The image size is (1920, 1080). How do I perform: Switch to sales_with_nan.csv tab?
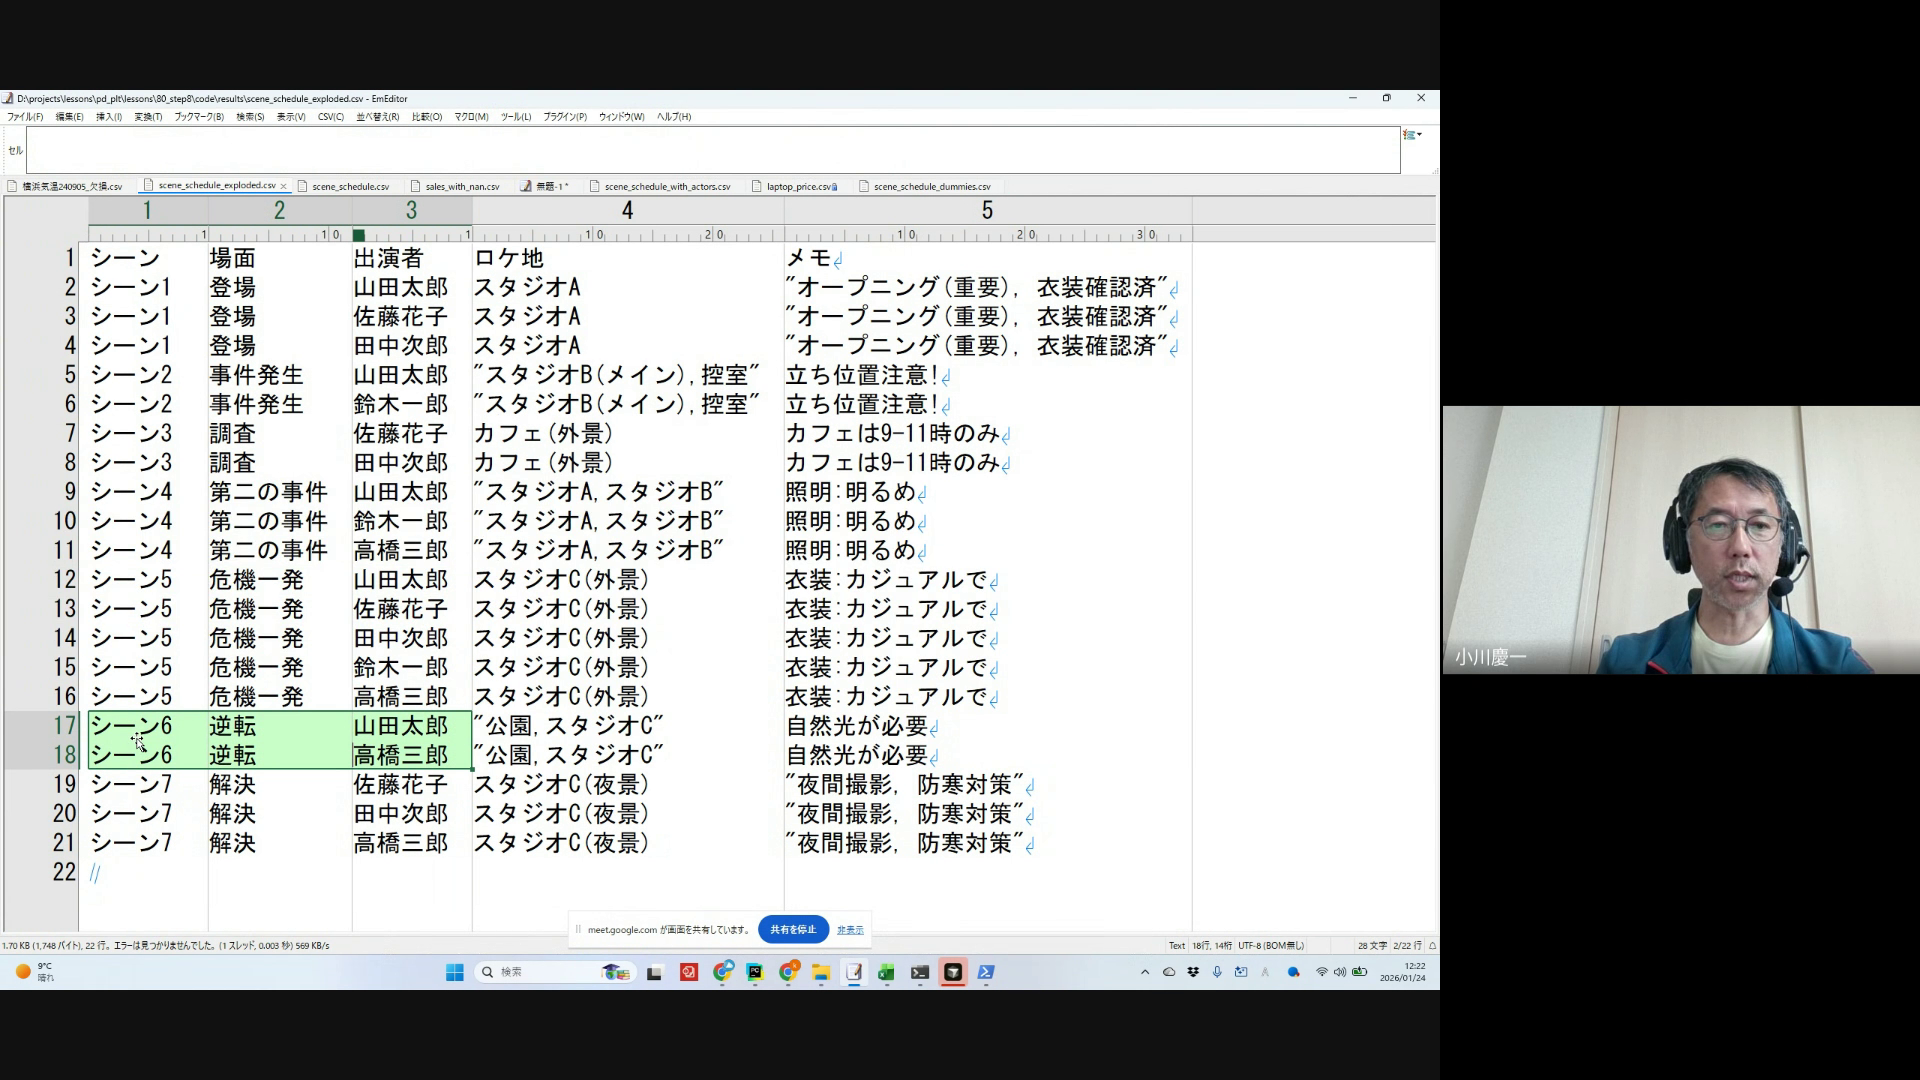pos(462,186)
